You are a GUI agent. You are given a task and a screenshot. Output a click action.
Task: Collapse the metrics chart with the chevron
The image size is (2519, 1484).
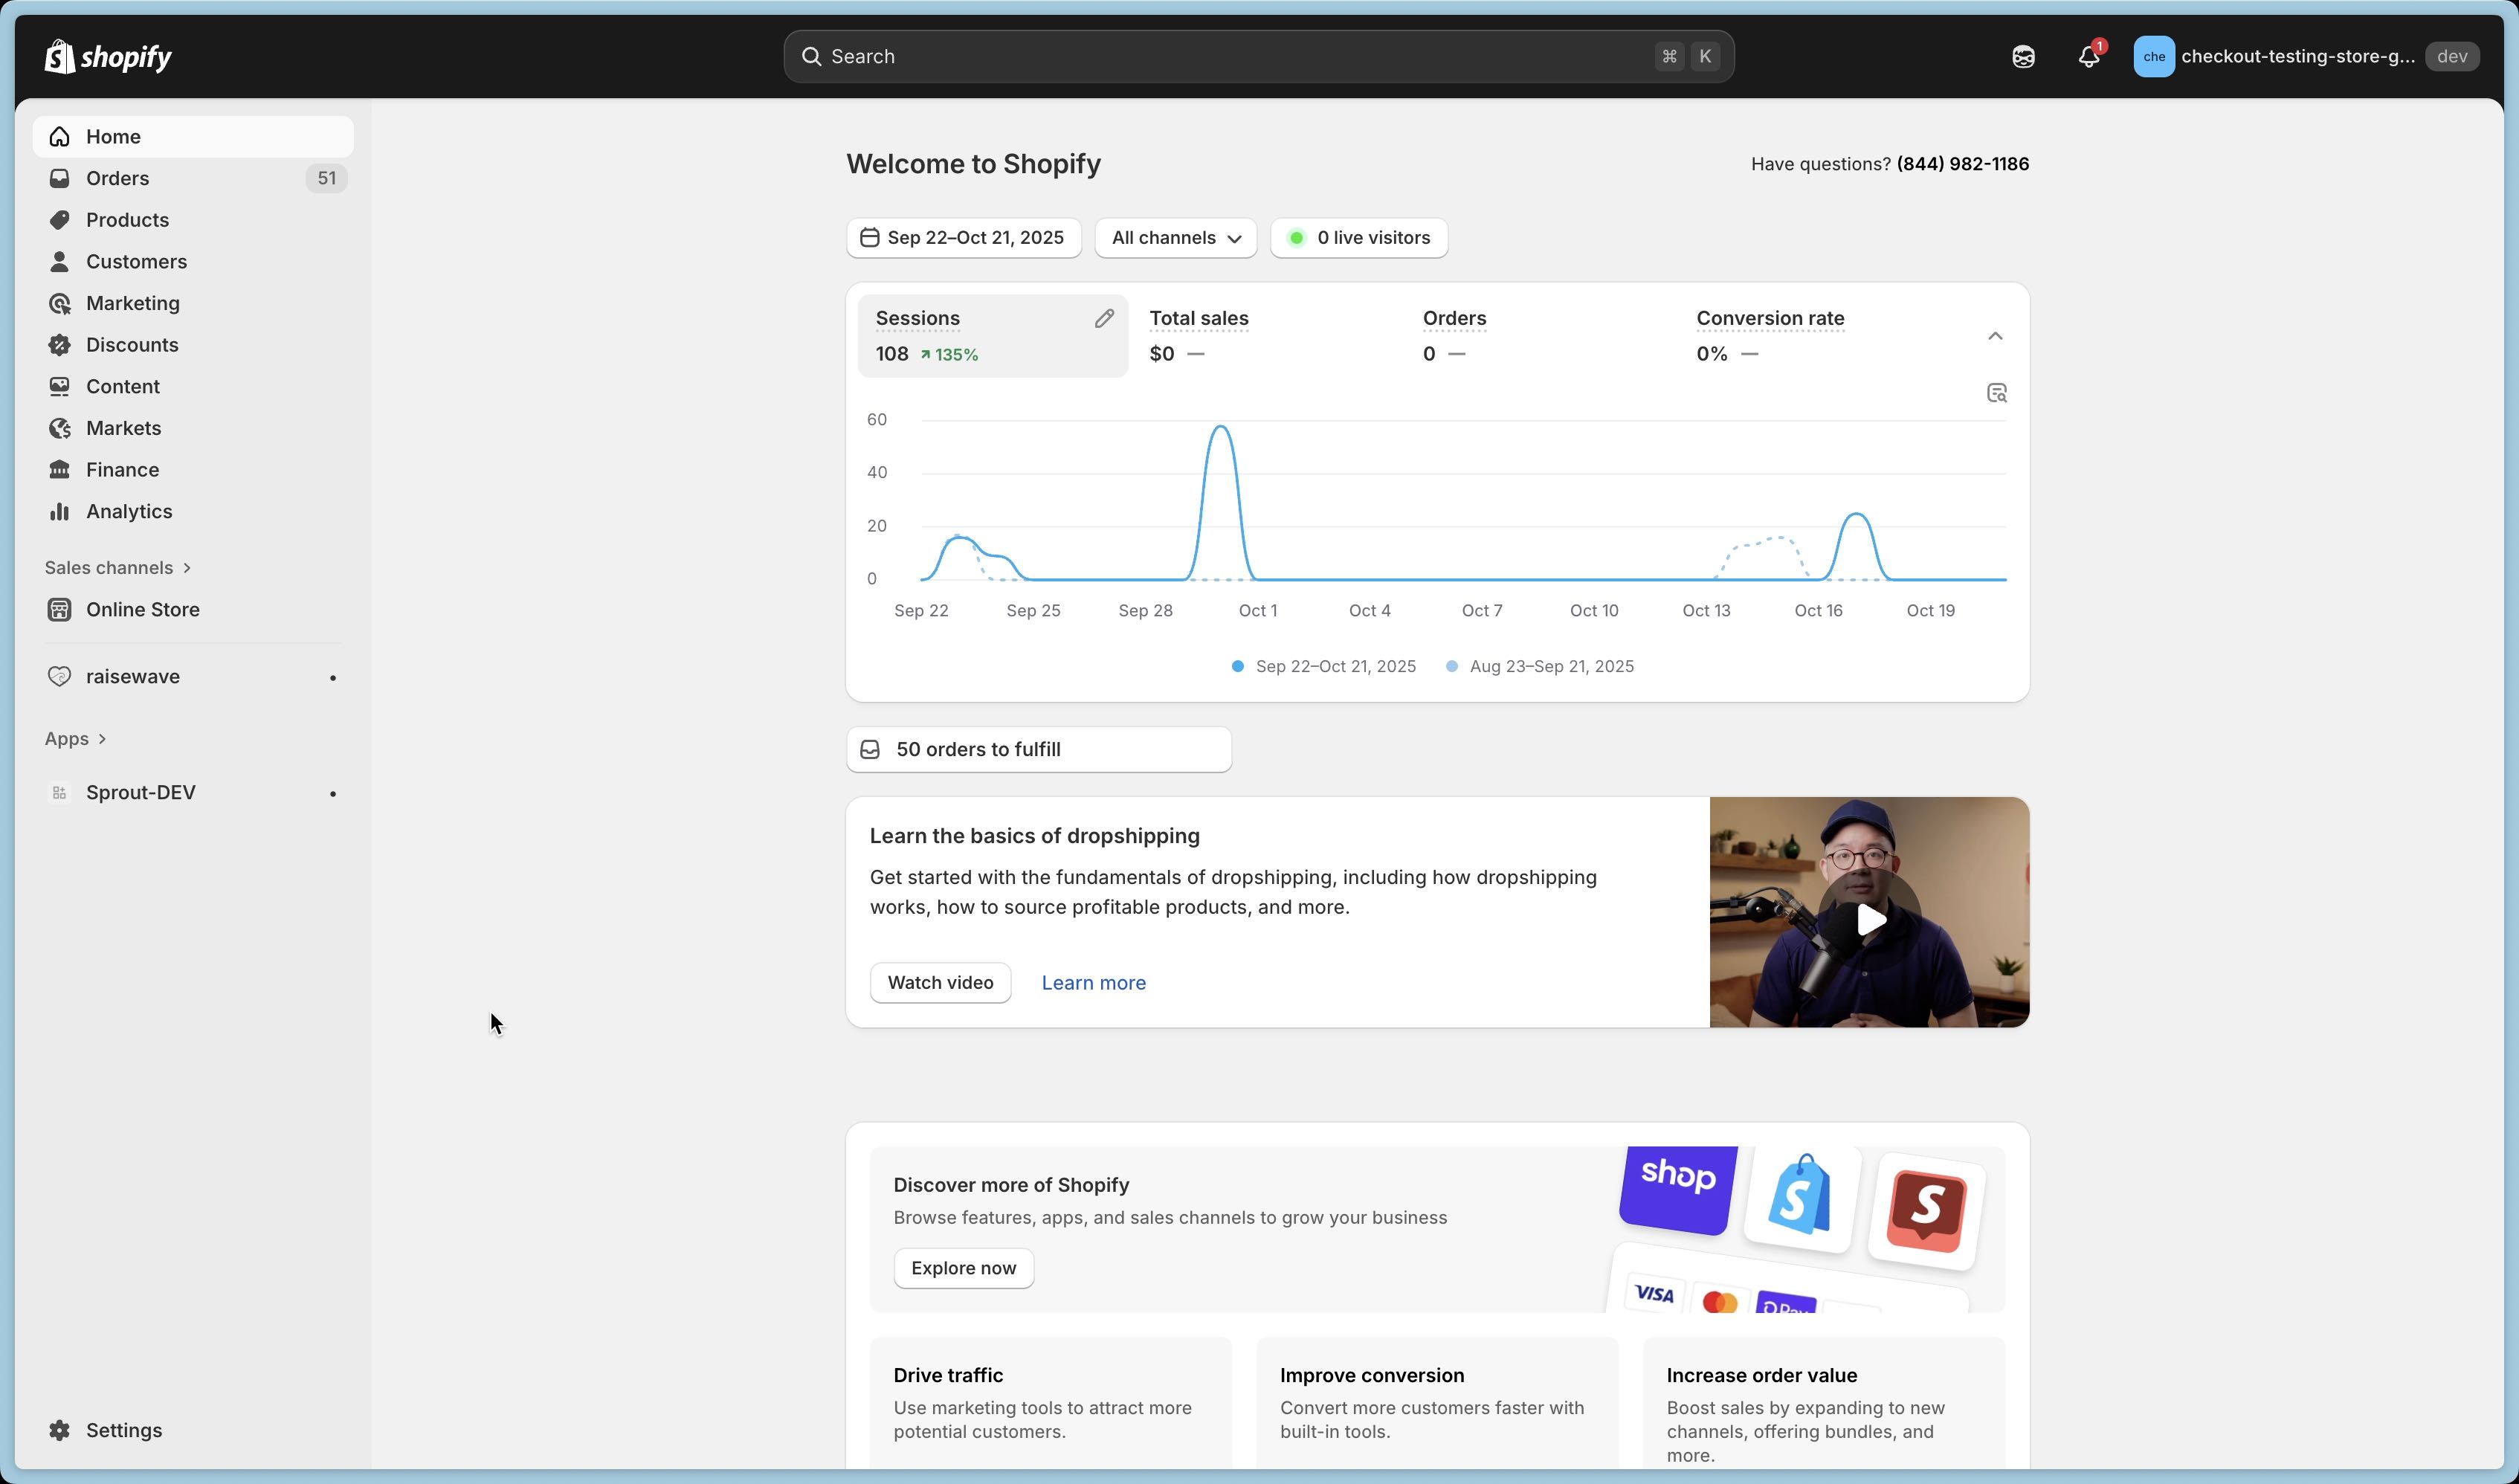click(1995, 336)
